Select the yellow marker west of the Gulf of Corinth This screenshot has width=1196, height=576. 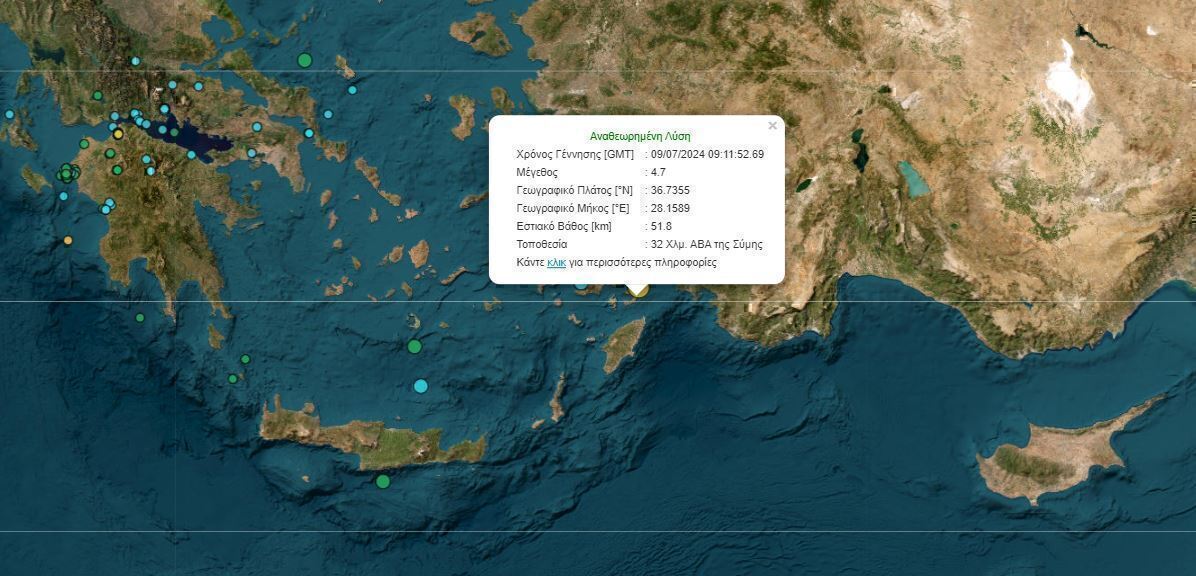point(118,133)
